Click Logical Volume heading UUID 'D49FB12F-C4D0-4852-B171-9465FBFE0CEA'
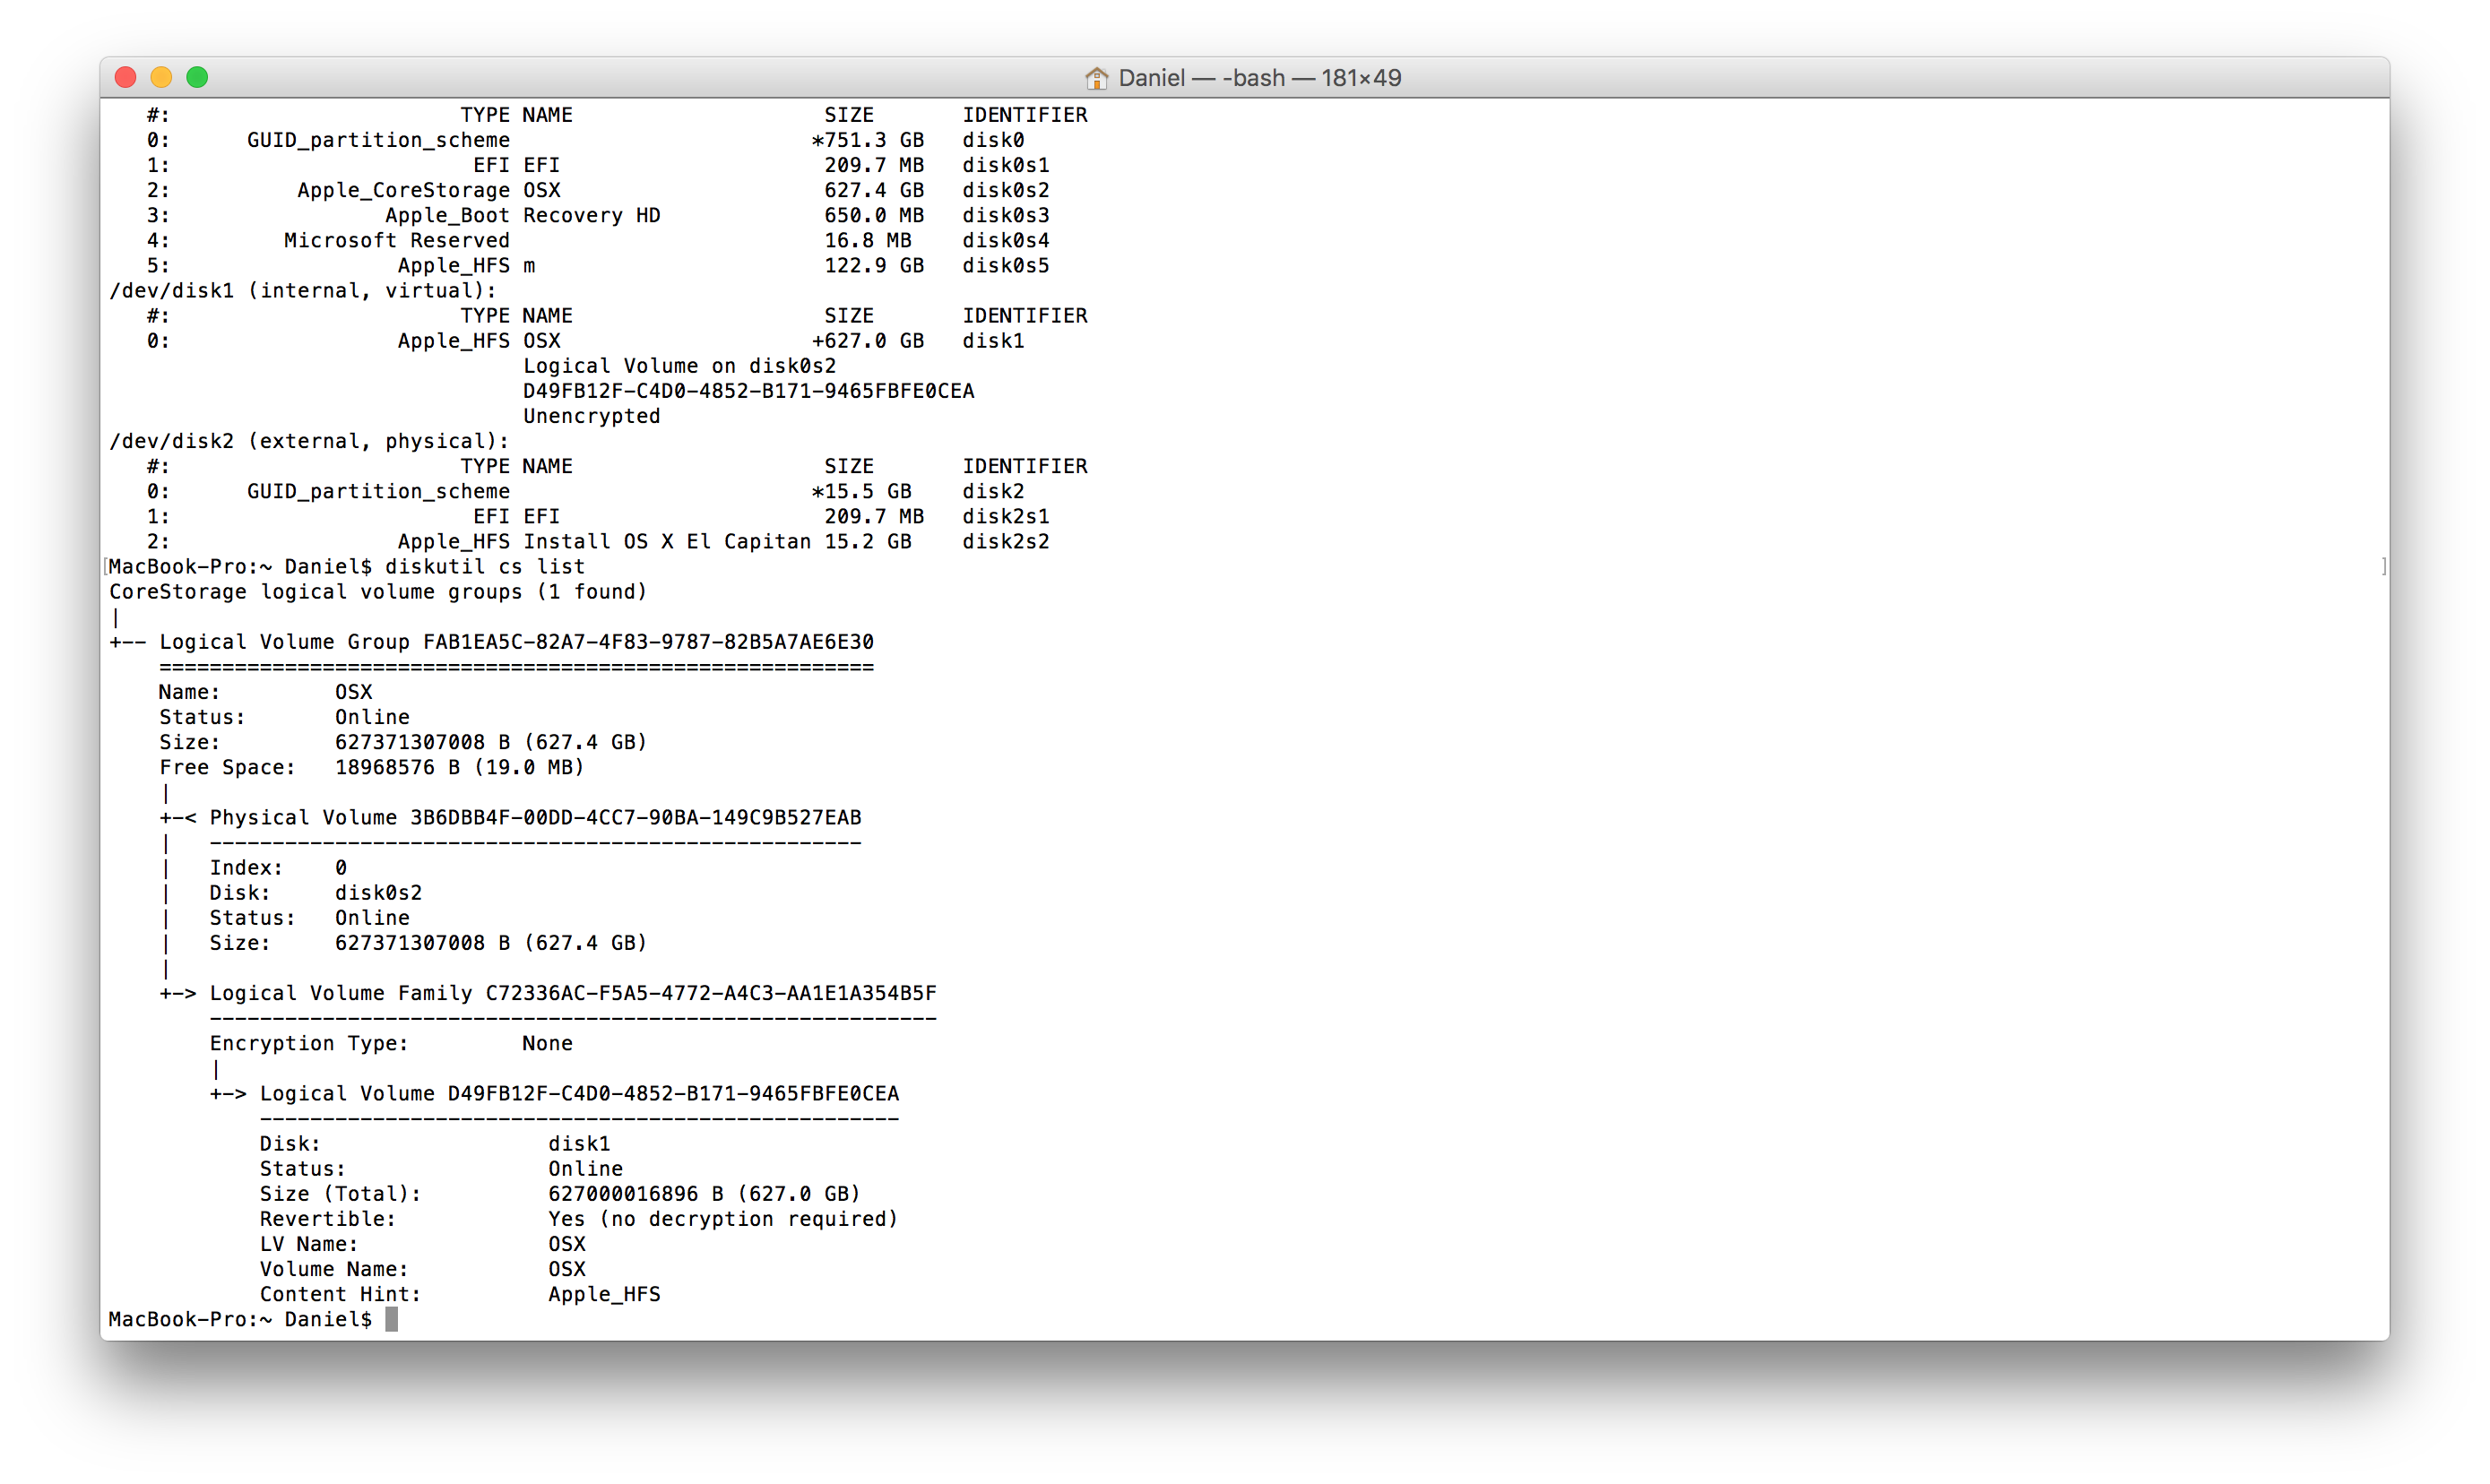Screen dimensions: 2490x1484 (x=674, y=1093)
